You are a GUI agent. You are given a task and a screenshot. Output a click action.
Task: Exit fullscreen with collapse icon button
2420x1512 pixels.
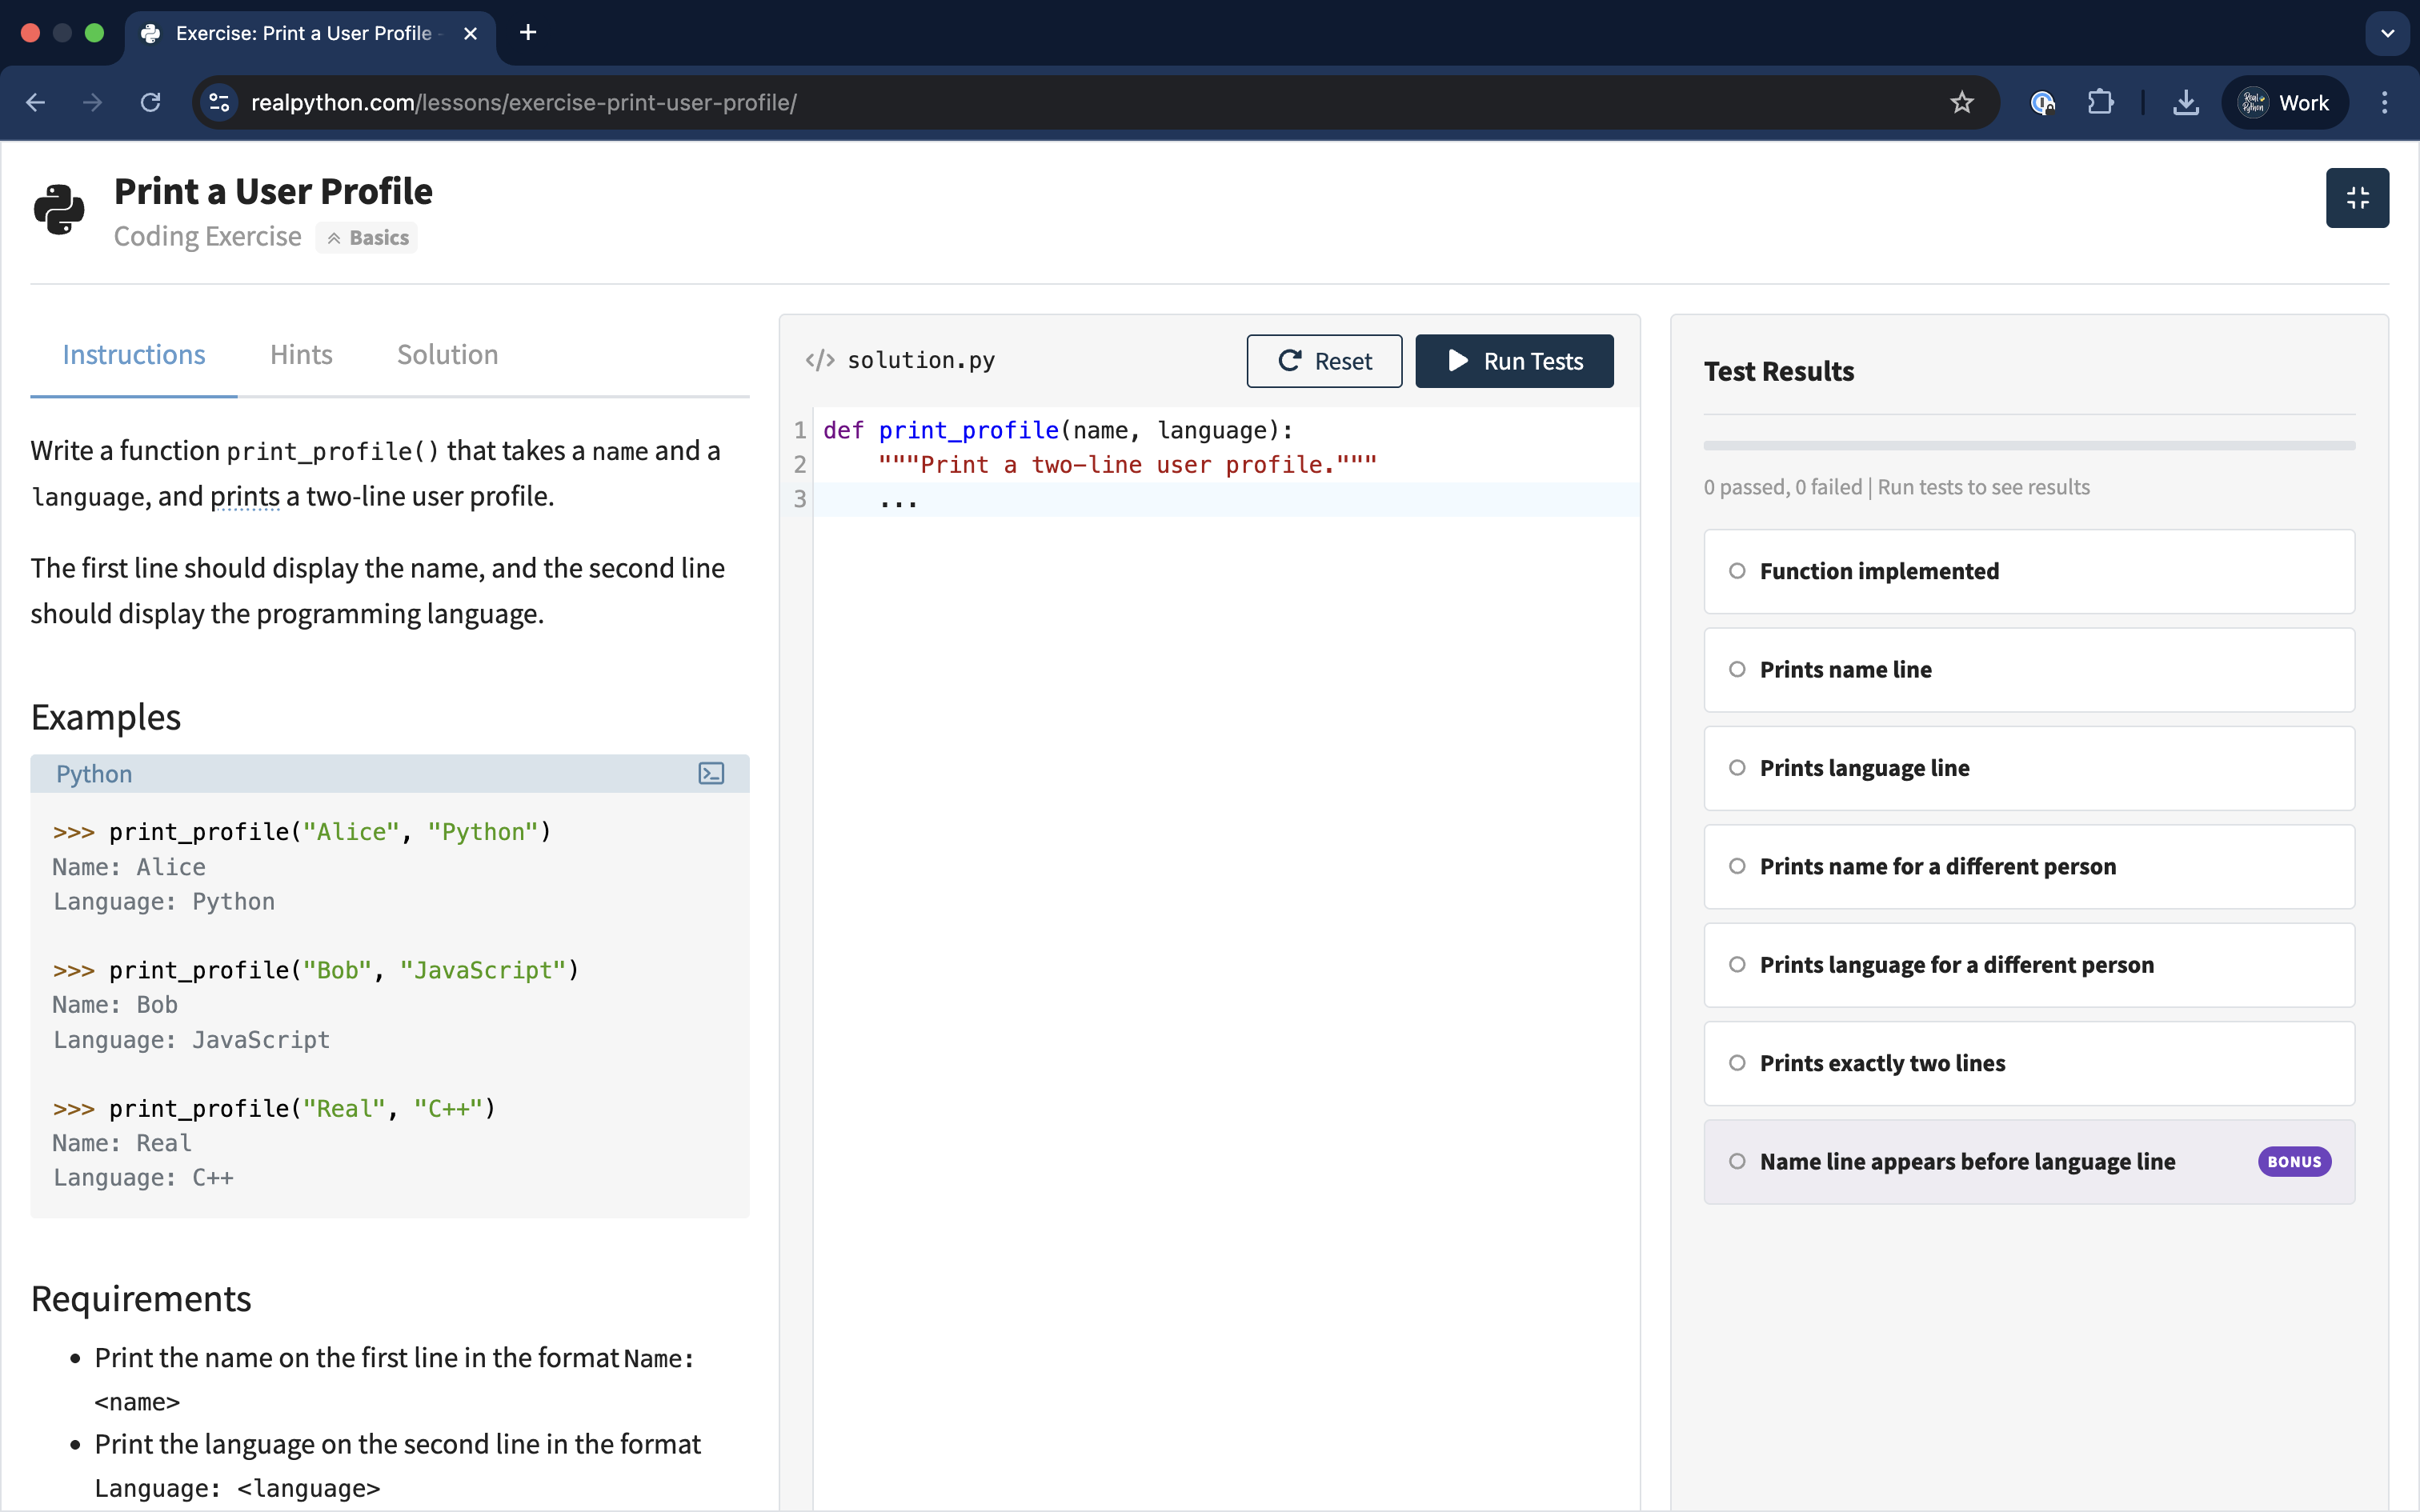(2357, 198)
